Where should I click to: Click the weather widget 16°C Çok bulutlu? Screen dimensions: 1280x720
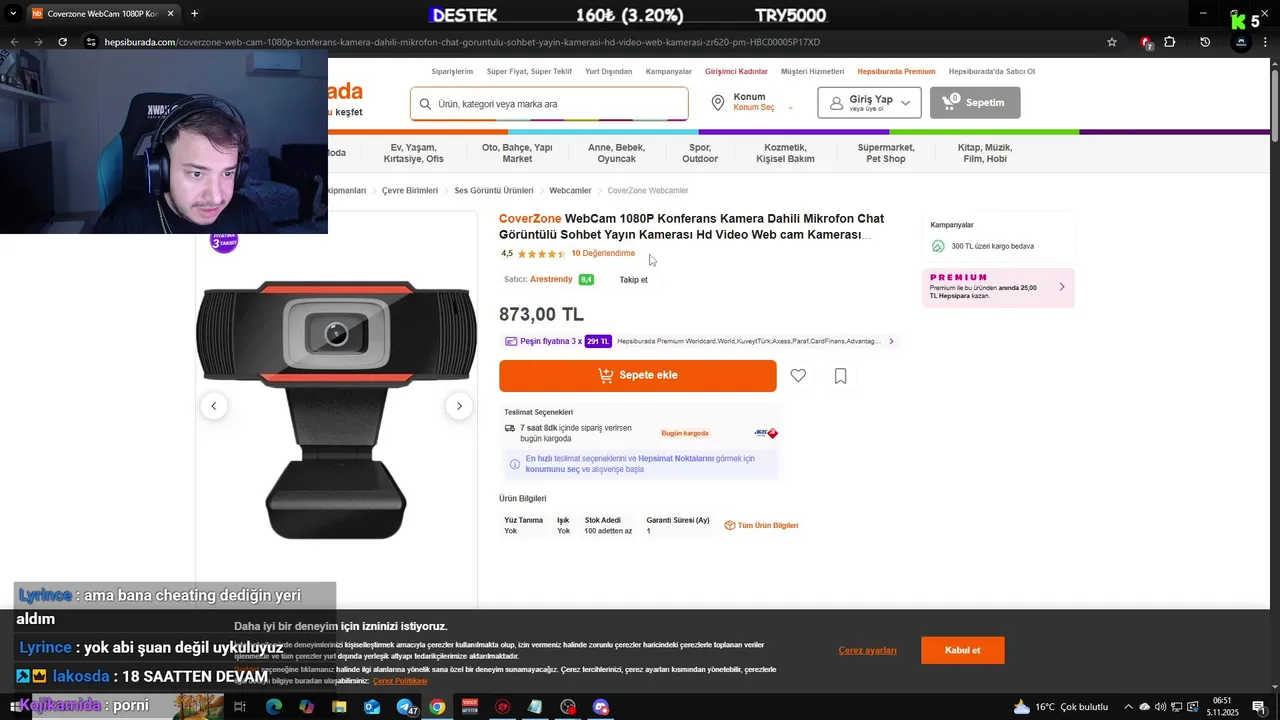pyautogui.click(x=1061, y=707)
